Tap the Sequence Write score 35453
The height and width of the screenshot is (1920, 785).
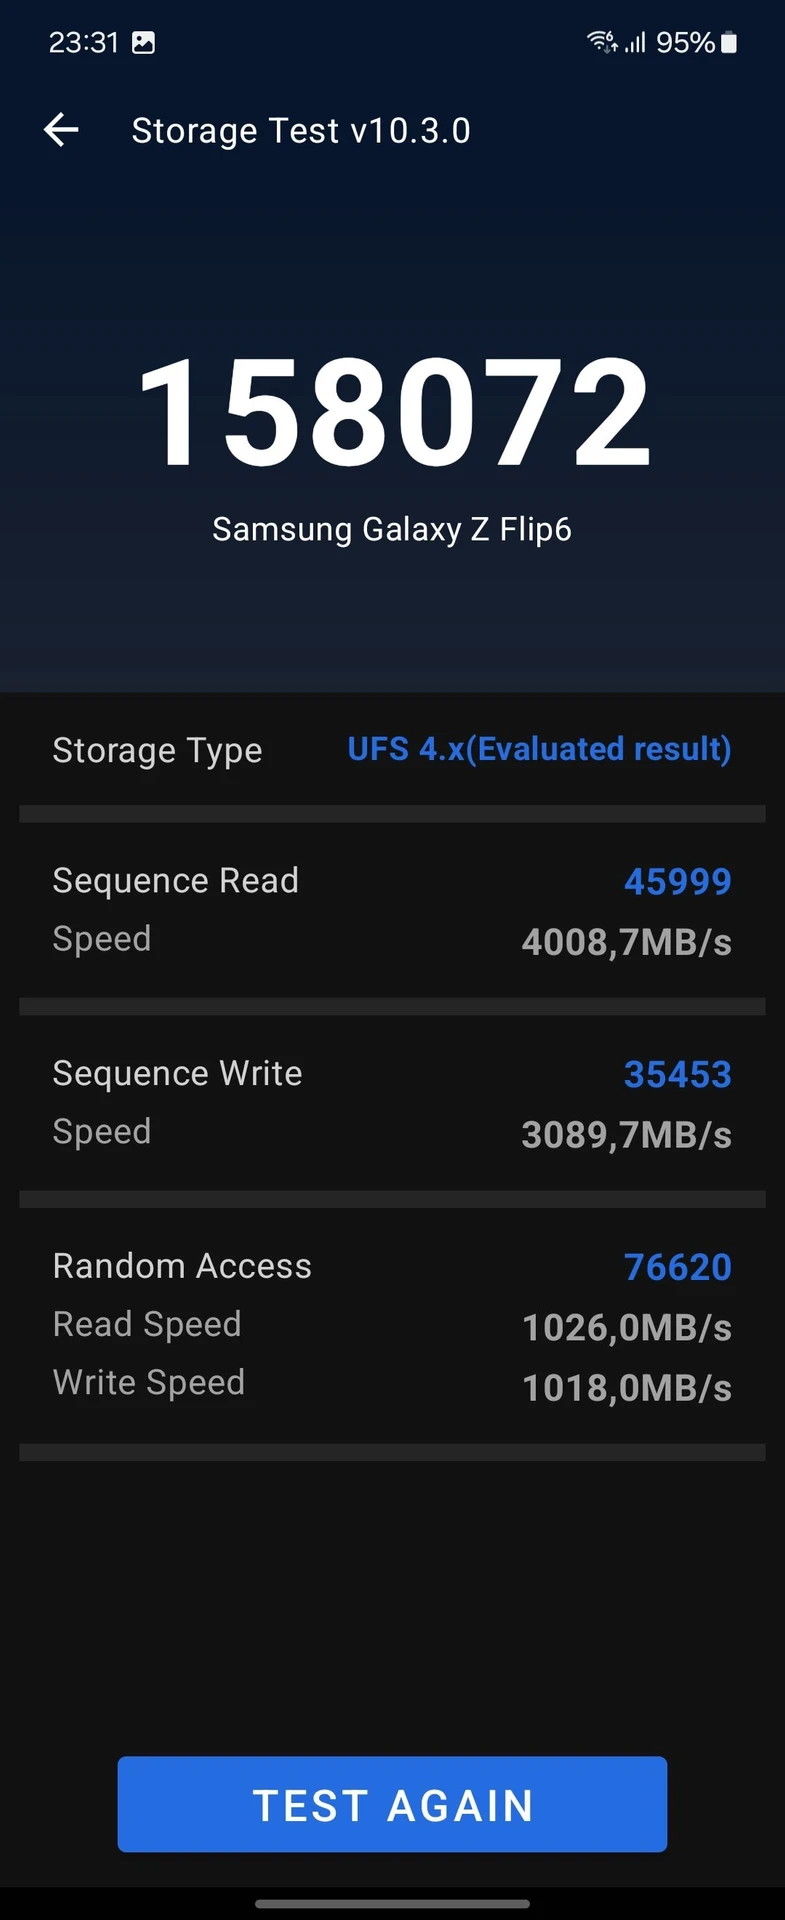[x=678, y=1074]
